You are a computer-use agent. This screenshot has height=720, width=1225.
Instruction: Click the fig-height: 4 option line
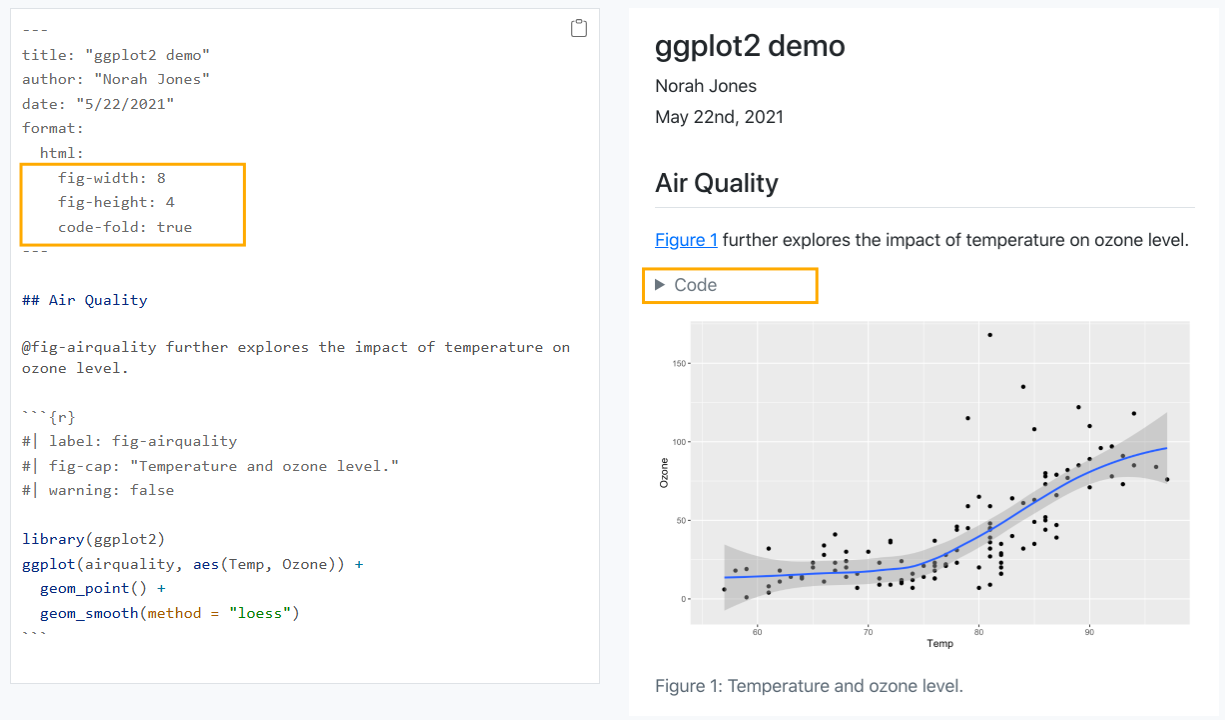(115, 202)
